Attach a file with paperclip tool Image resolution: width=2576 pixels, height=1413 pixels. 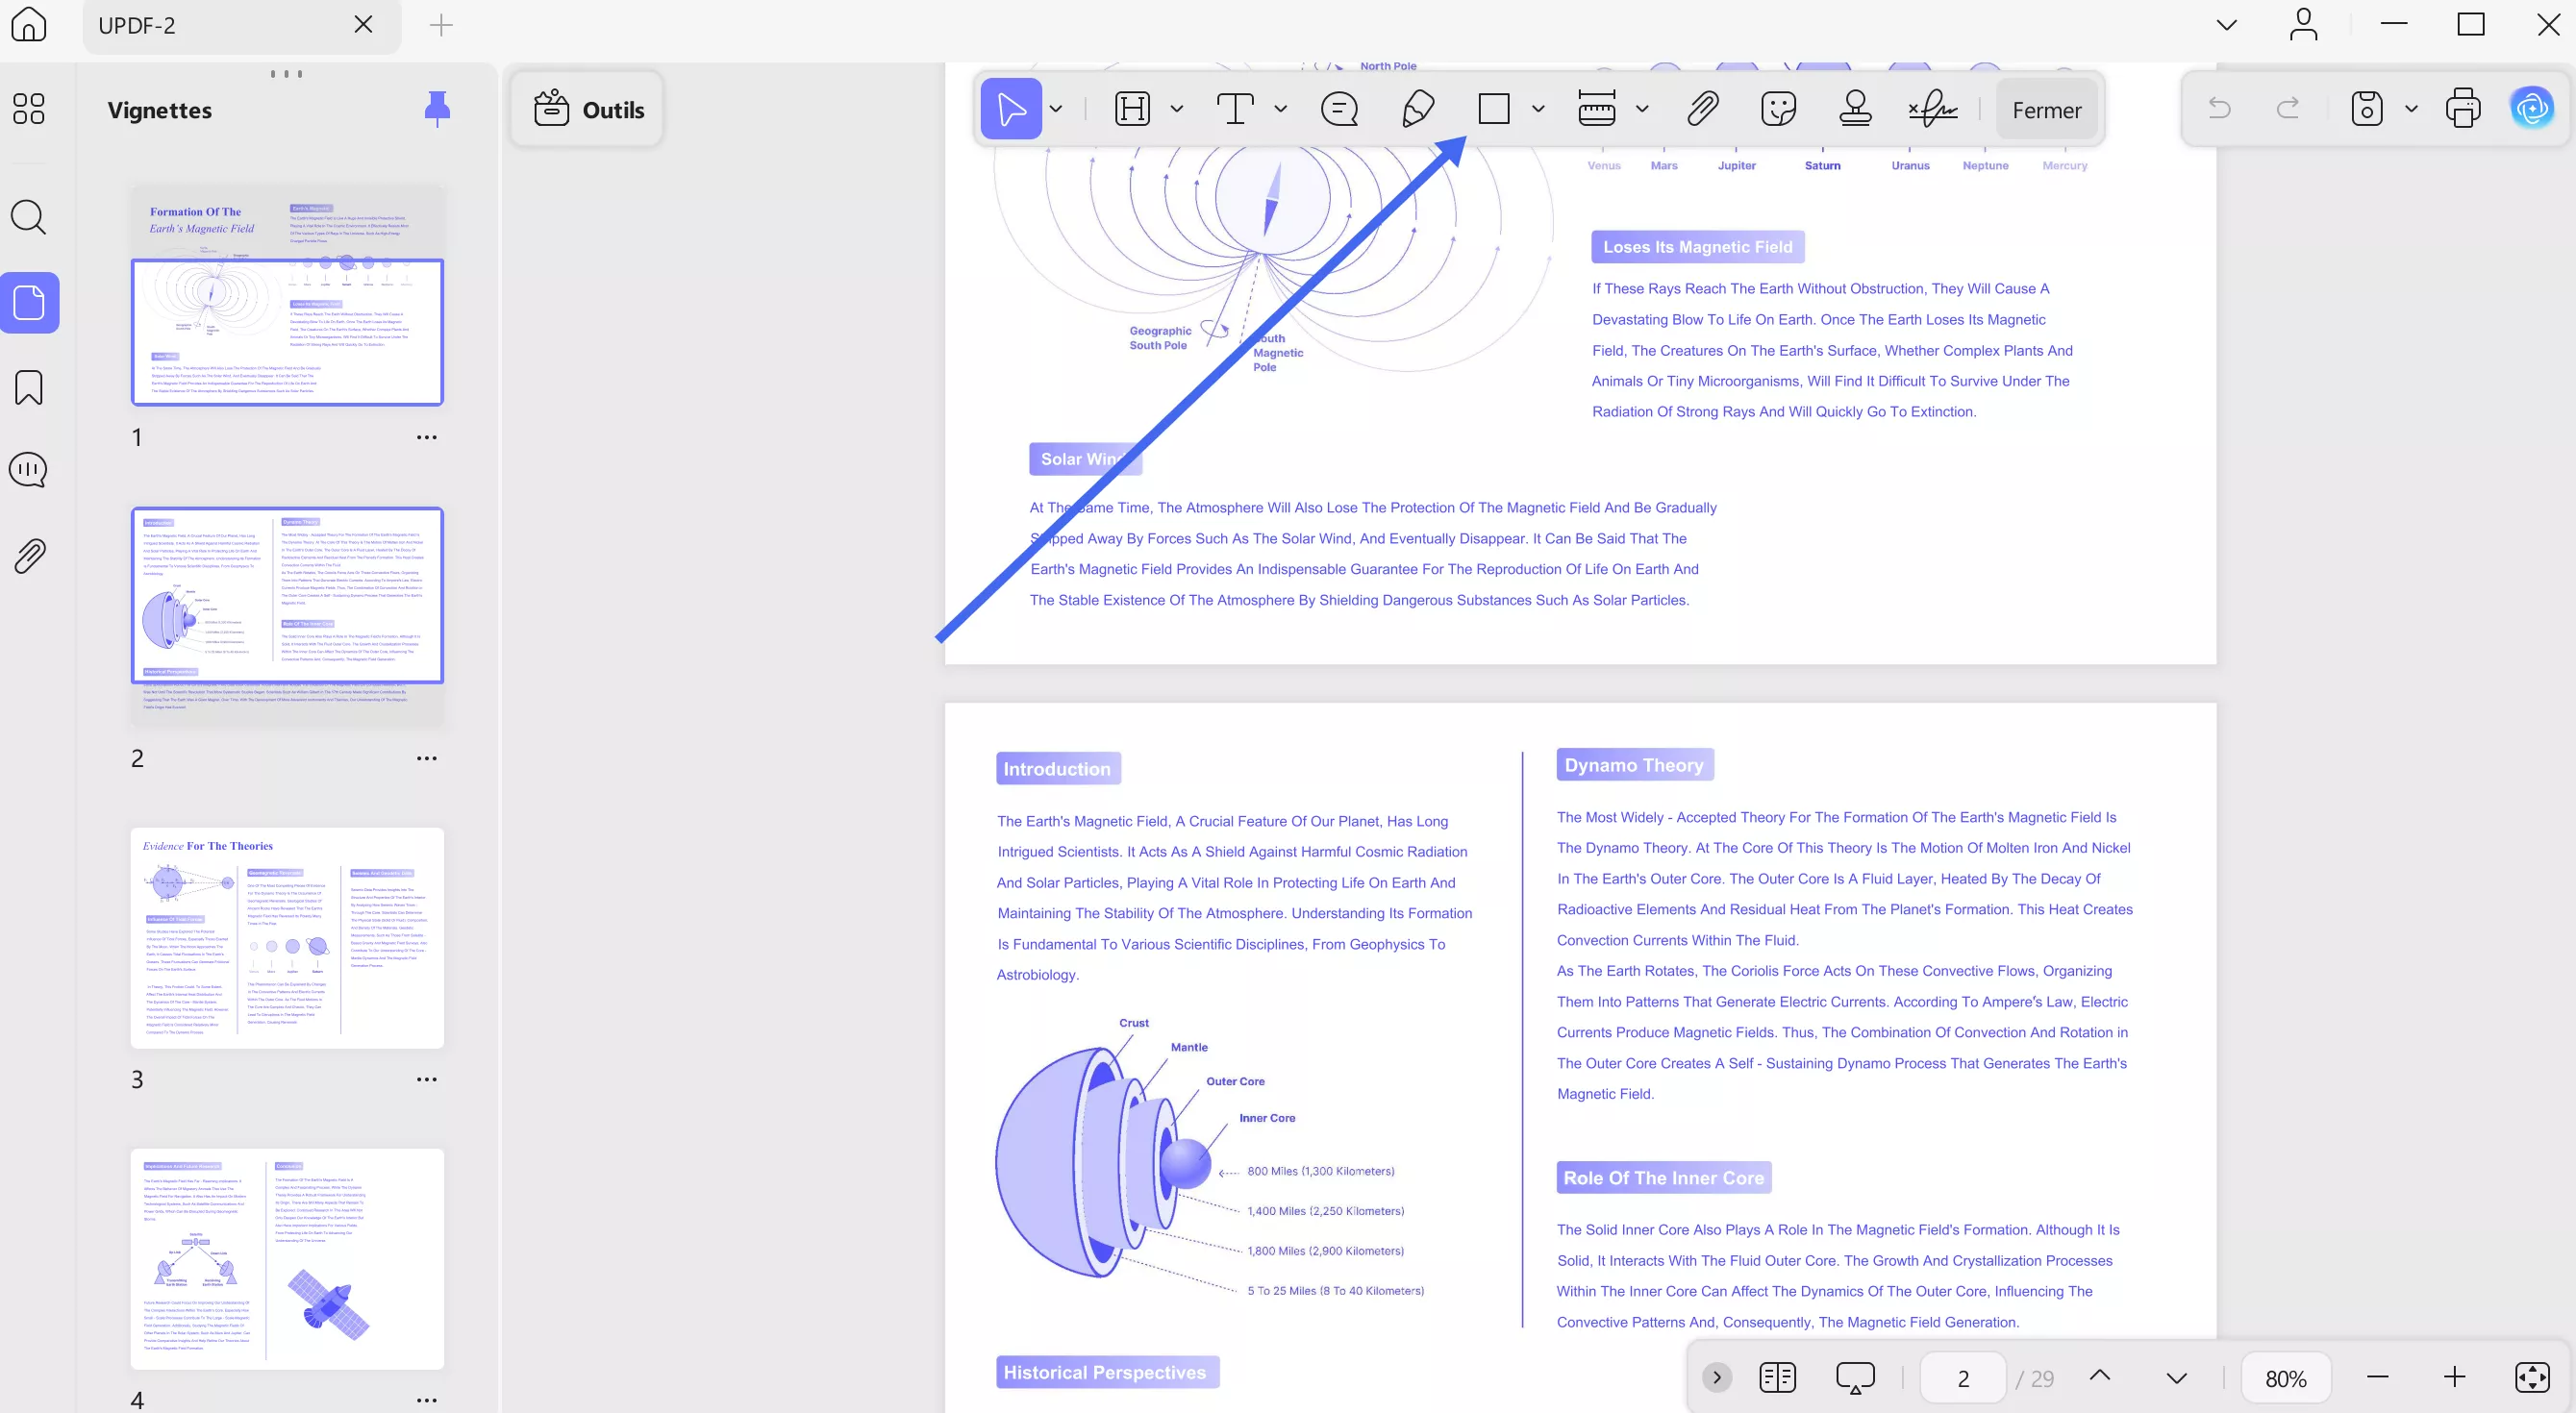point(1703,108)
